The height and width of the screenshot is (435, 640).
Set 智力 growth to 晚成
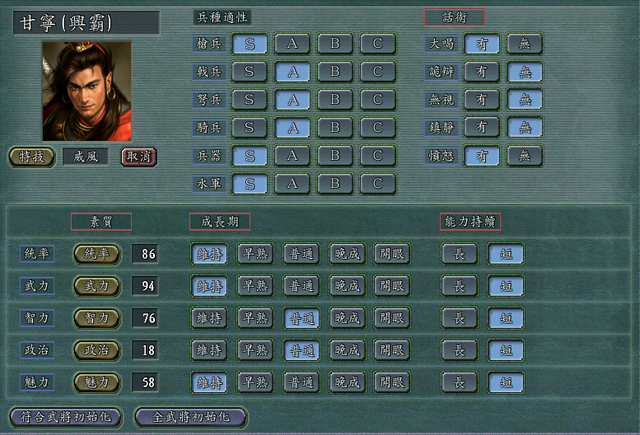pos(347,318)
